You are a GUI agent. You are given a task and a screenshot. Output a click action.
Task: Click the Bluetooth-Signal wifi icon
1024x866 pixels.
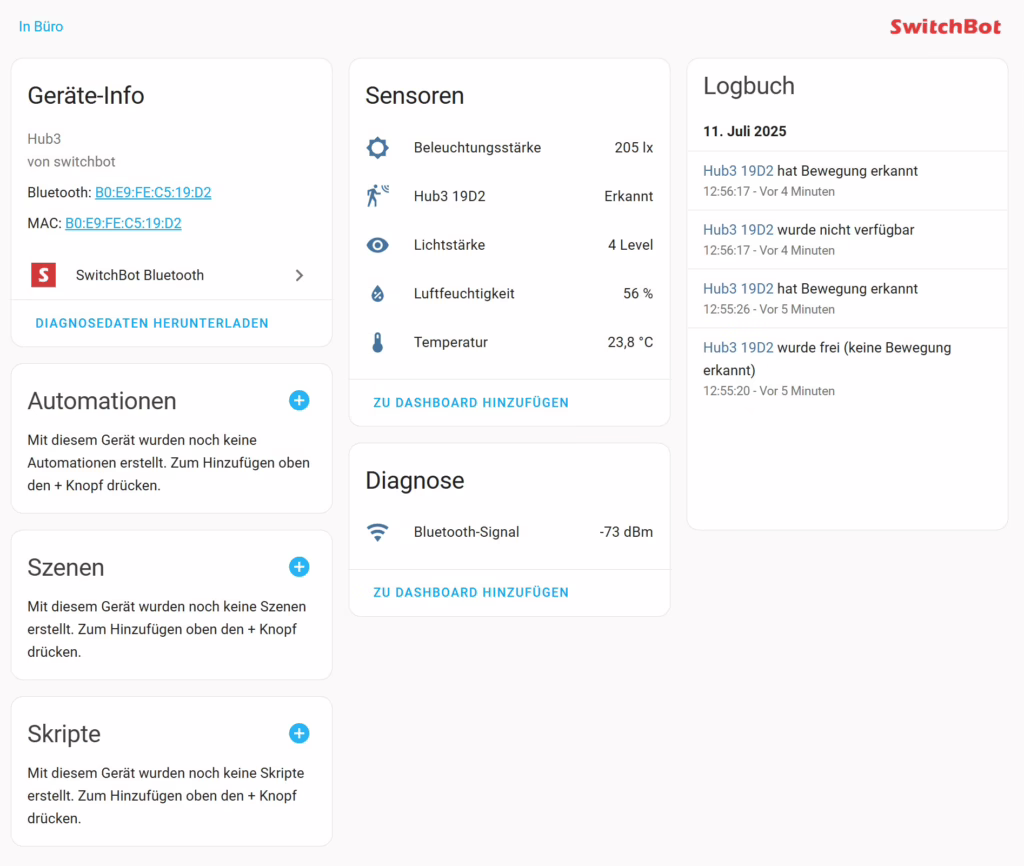click(x=377, y=532)
